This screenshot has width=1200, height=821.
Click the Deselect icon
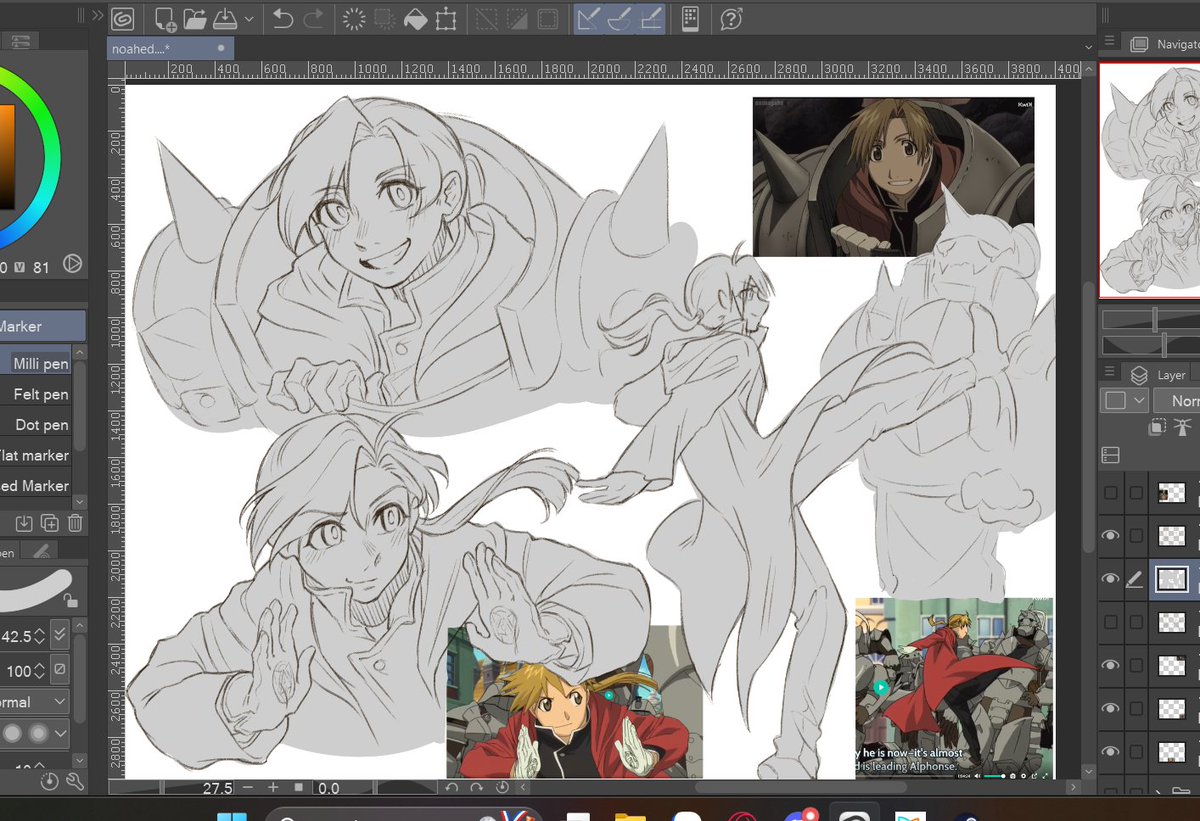click(x=486, y=19)
